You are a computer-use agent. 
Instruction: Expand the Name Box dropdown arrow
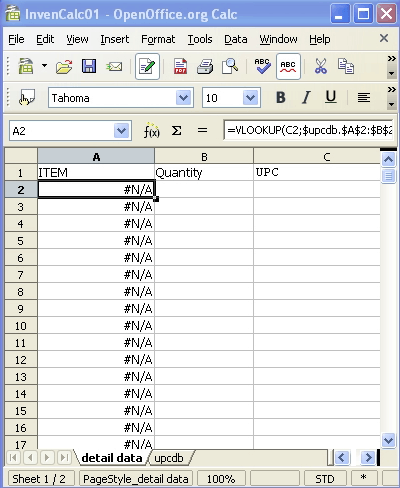pyautogui.click(x=122, y=131)
